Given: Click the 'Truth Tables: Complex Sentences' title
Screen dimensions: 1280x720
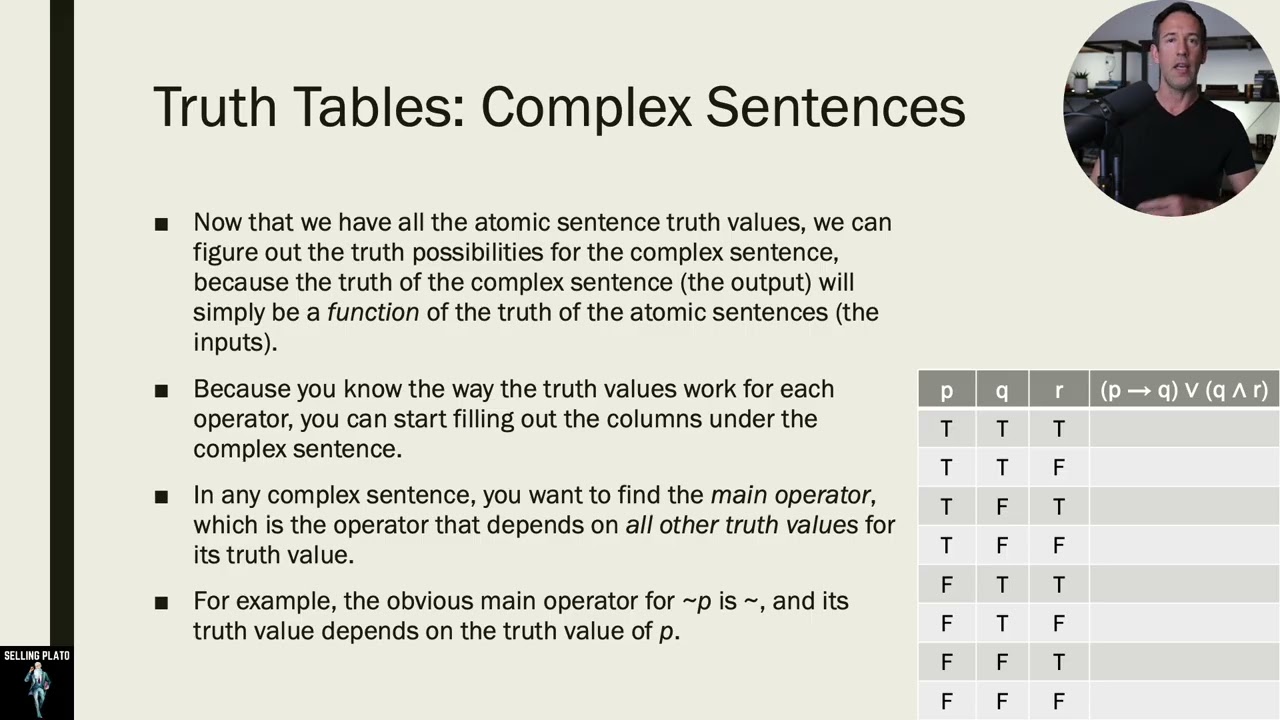Looking at the screenshot, I should coord(559,107).
